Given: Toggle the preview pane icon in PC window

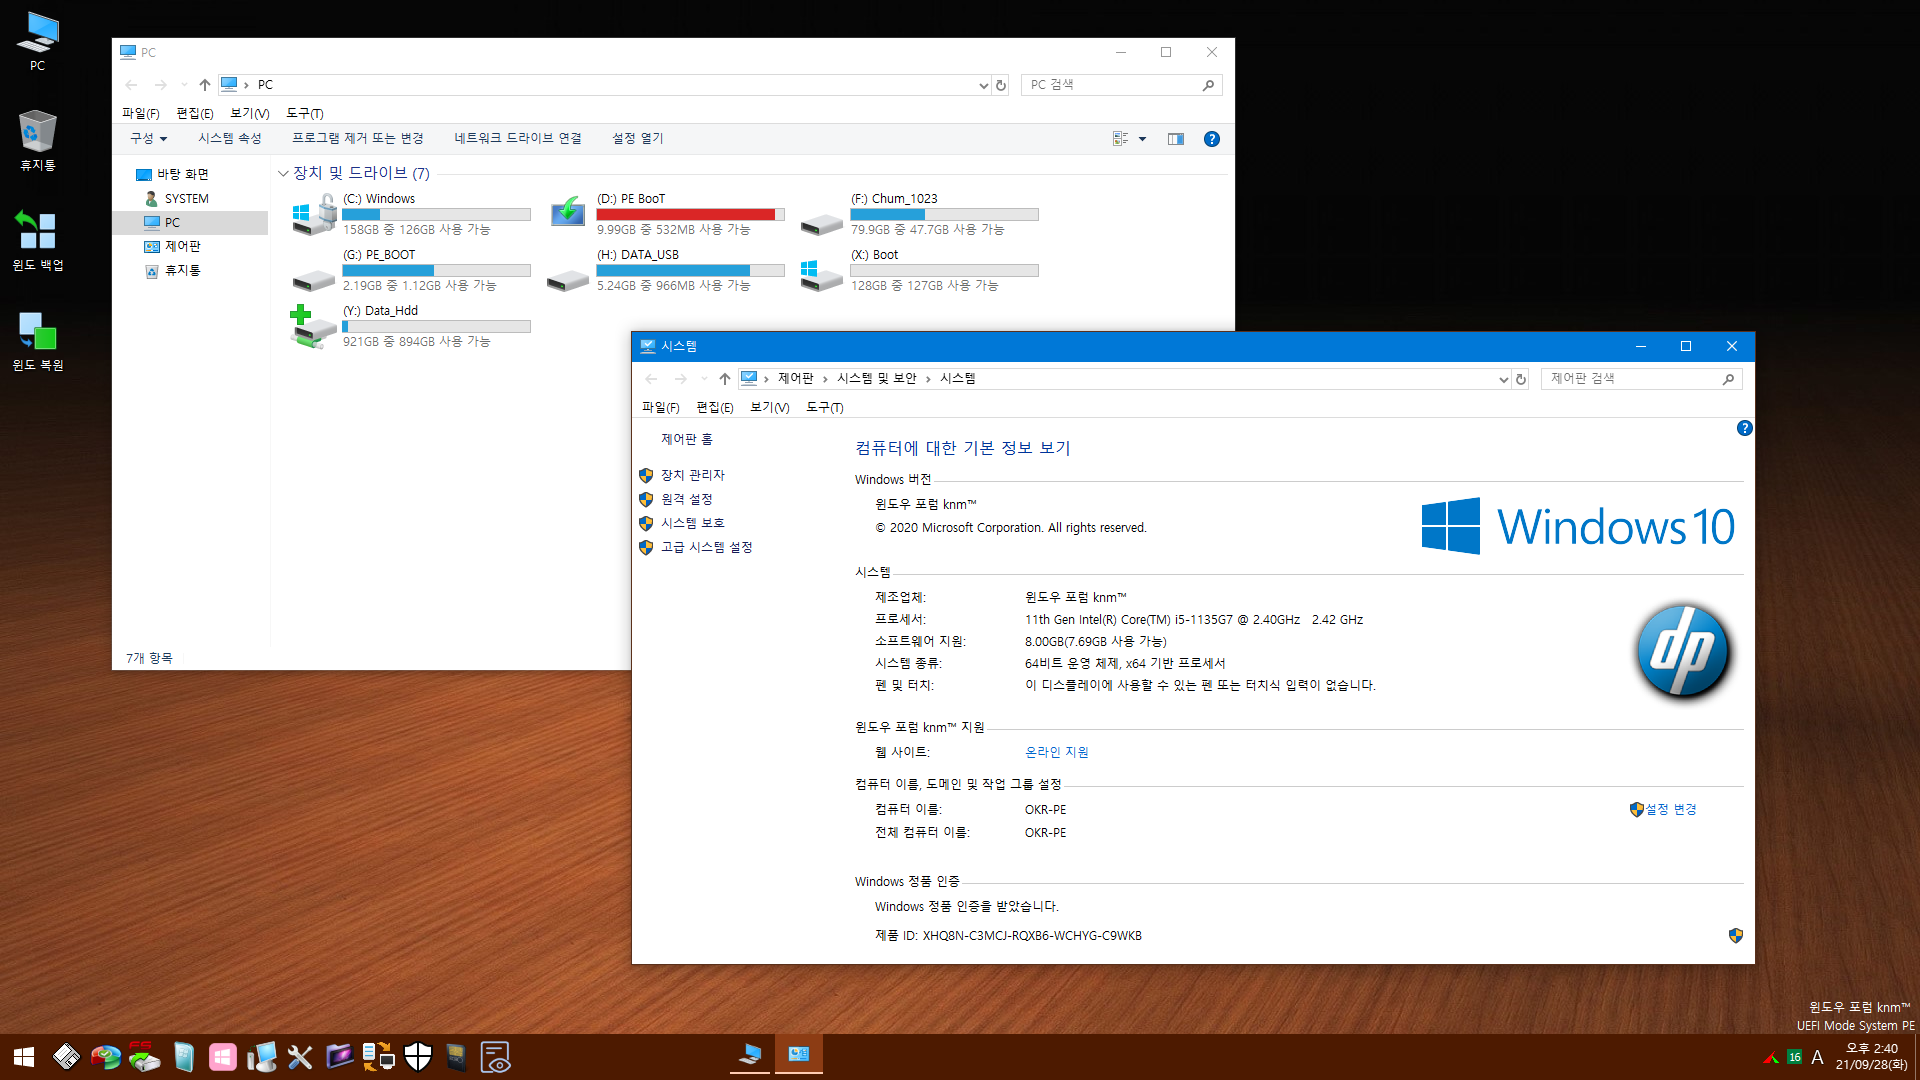Looking at the screenshot, I should pyautogui.click(x=1176, y=139).
